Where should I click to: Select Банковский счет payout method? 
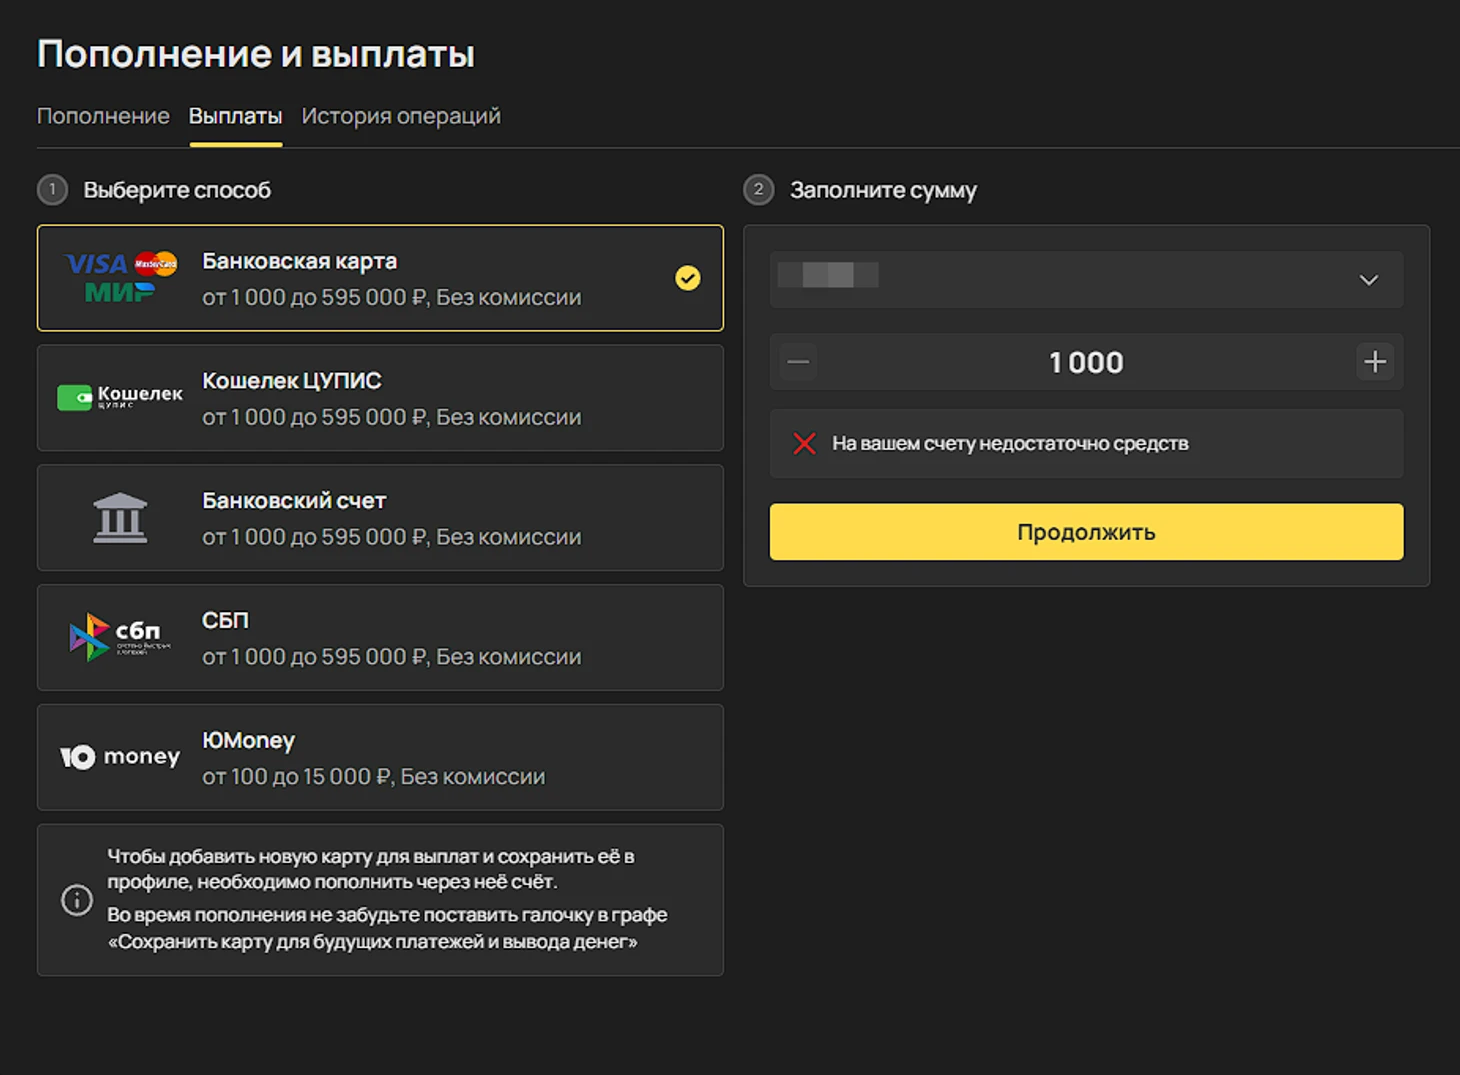point(380,518)
